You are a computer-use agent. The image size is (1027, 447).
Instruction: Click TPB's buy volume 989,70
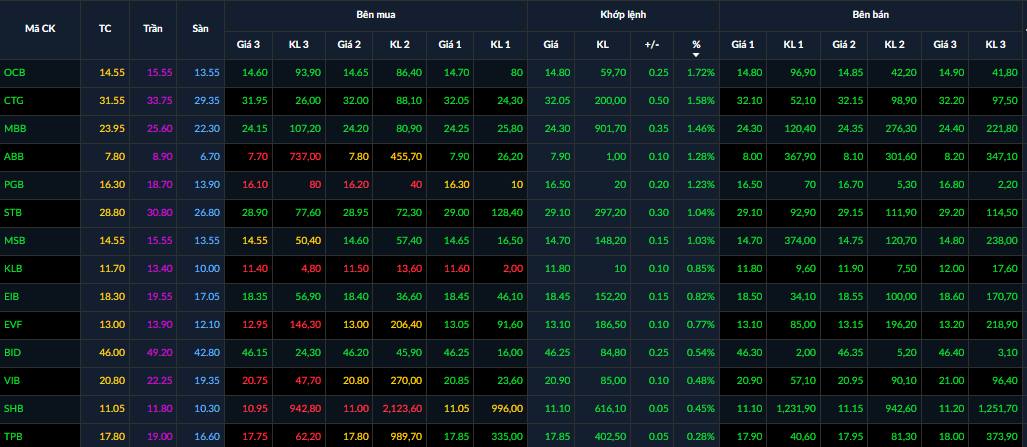coord(406,437)
